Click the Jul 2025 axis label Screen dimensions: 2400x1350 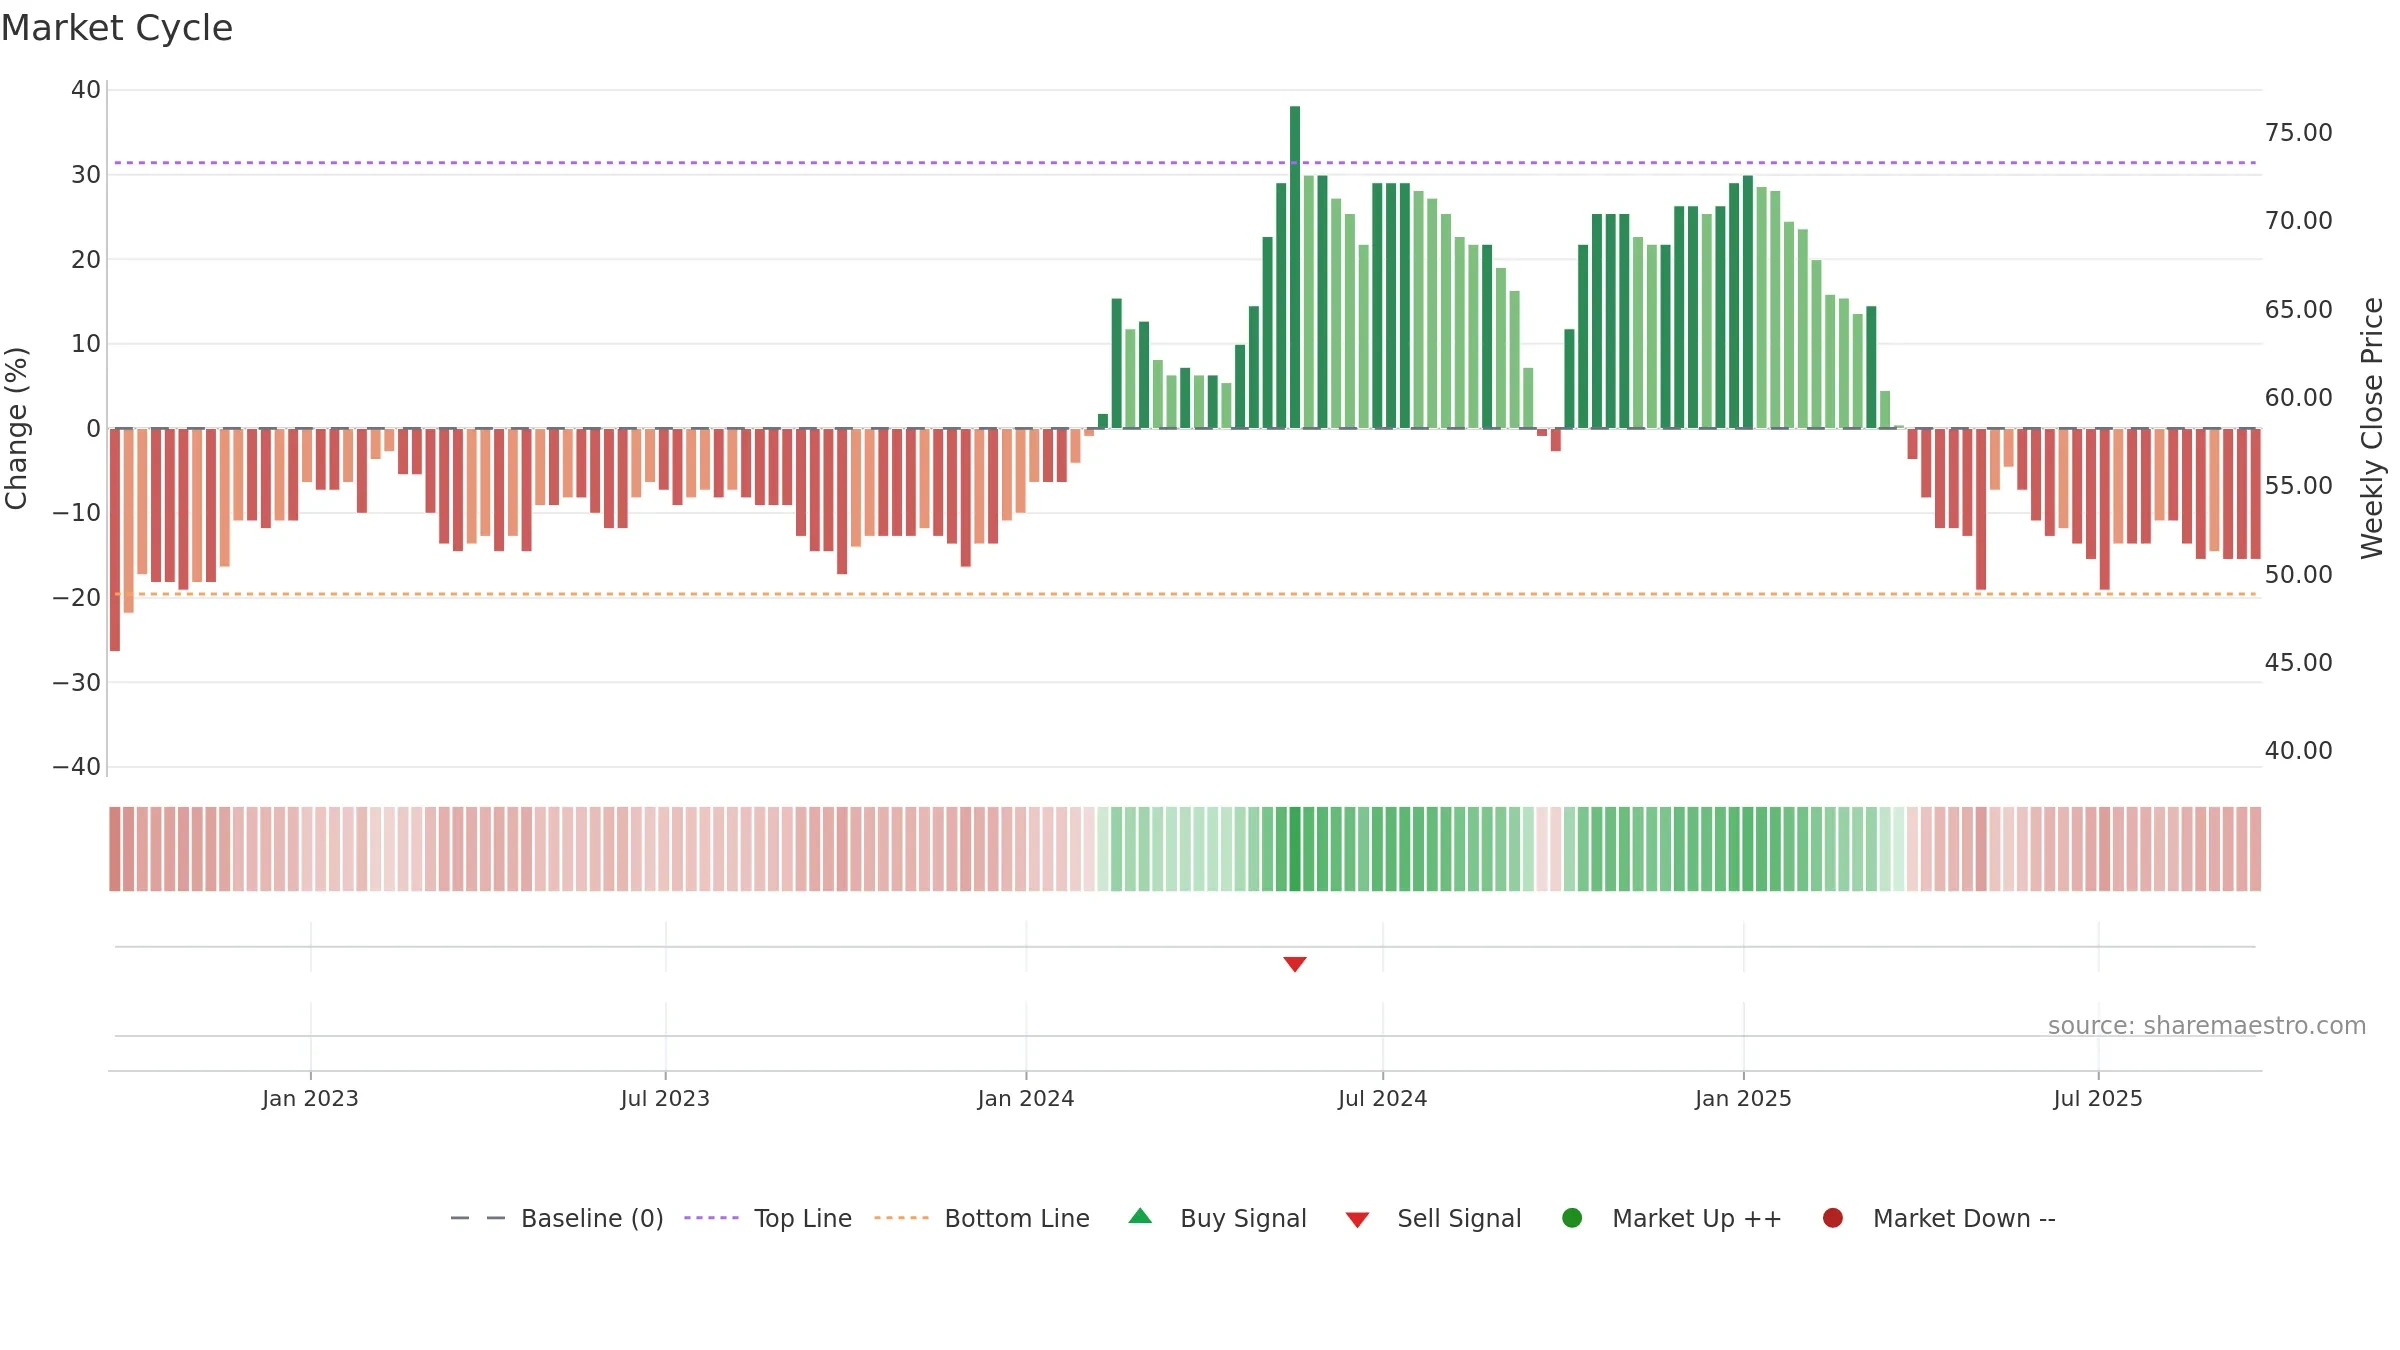2098,1098
